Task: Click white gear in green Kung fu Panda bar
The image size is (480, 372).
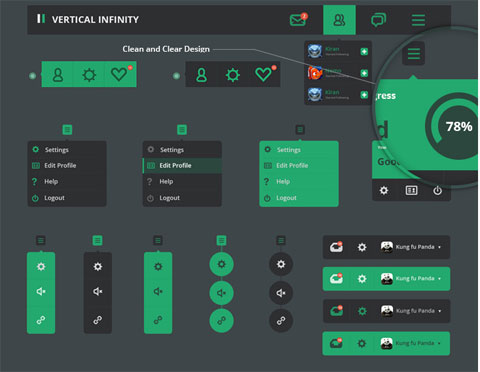Action: [x=362, y=278]
